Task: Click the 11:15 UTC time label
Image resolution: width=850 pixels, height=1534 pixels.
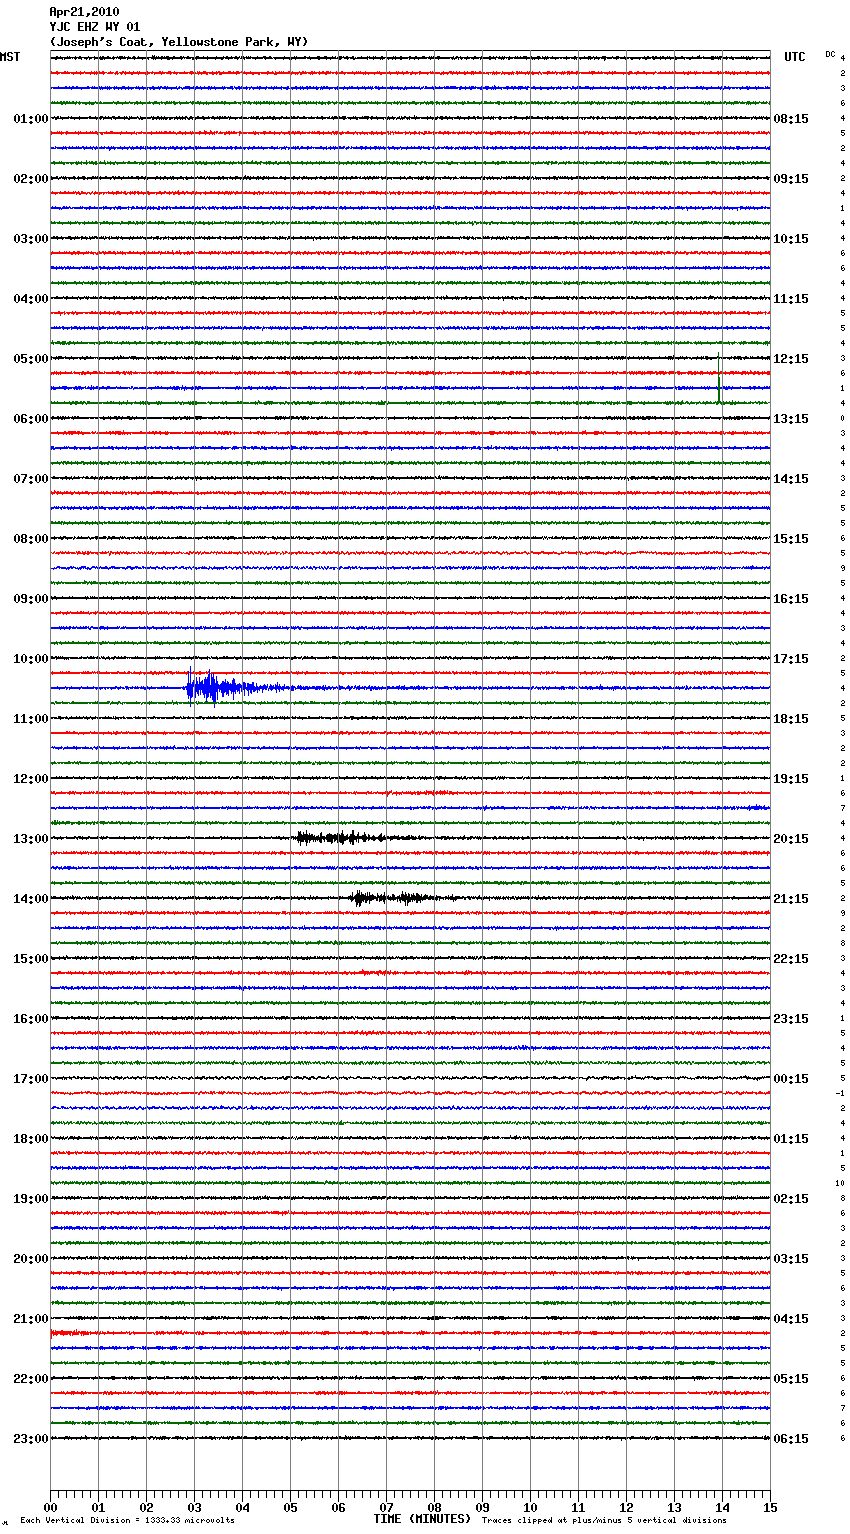Action: [791, 299]
